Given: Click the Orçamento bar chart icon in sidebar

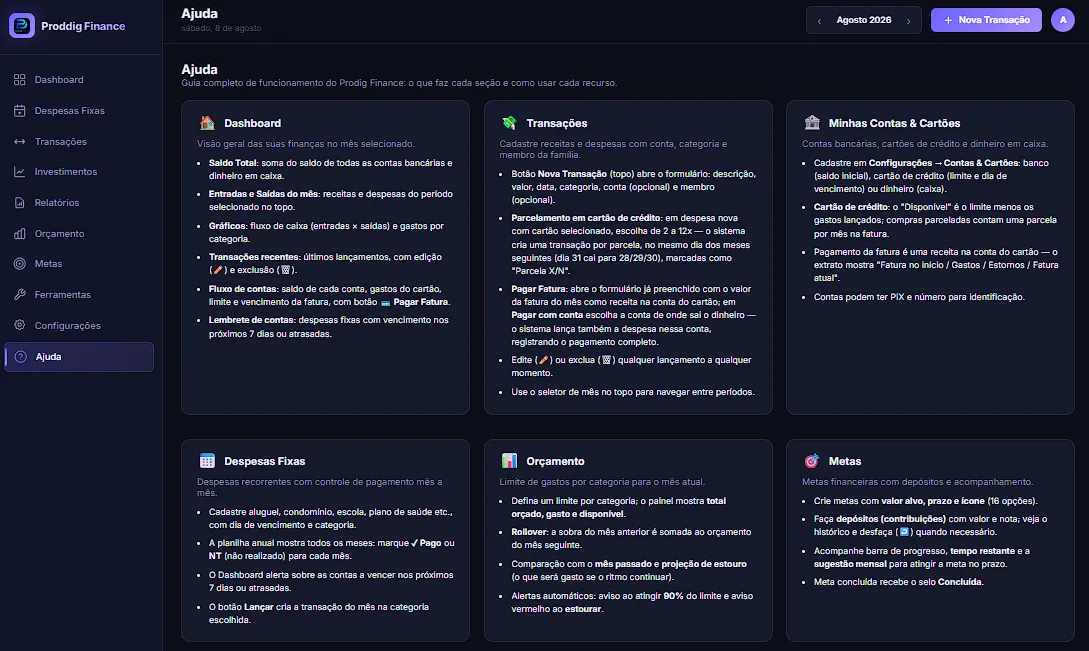Looking at the screenshot, I should coord(19,233).
